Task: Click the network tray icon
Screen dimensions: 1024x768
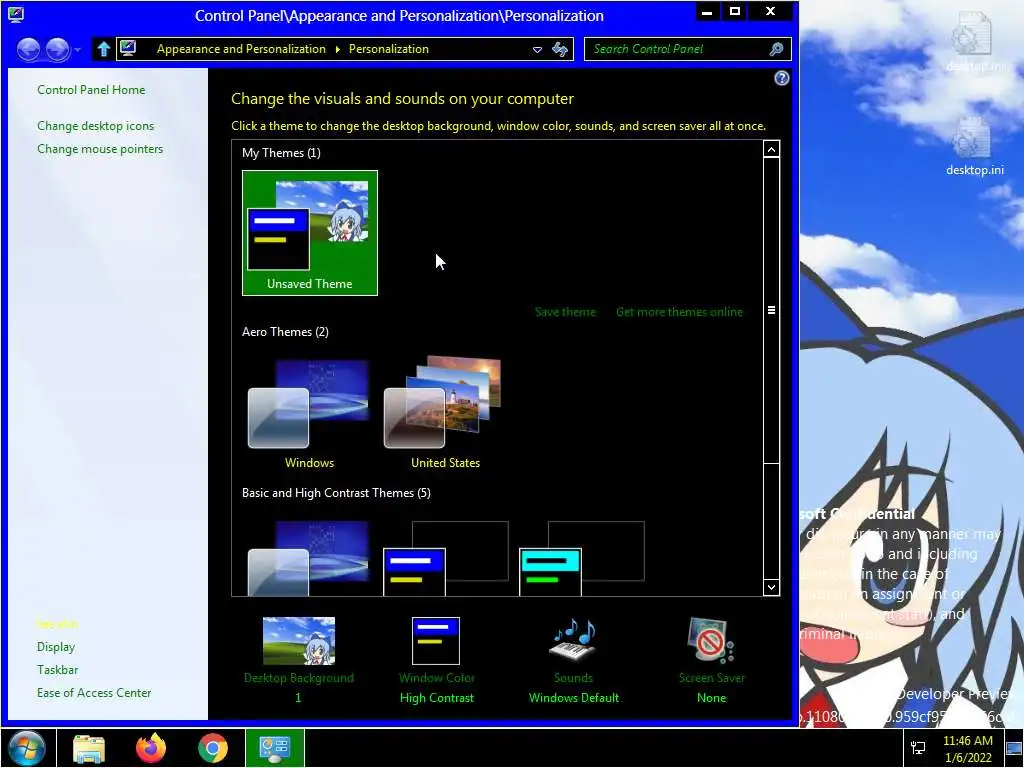Action: point(918,748)
